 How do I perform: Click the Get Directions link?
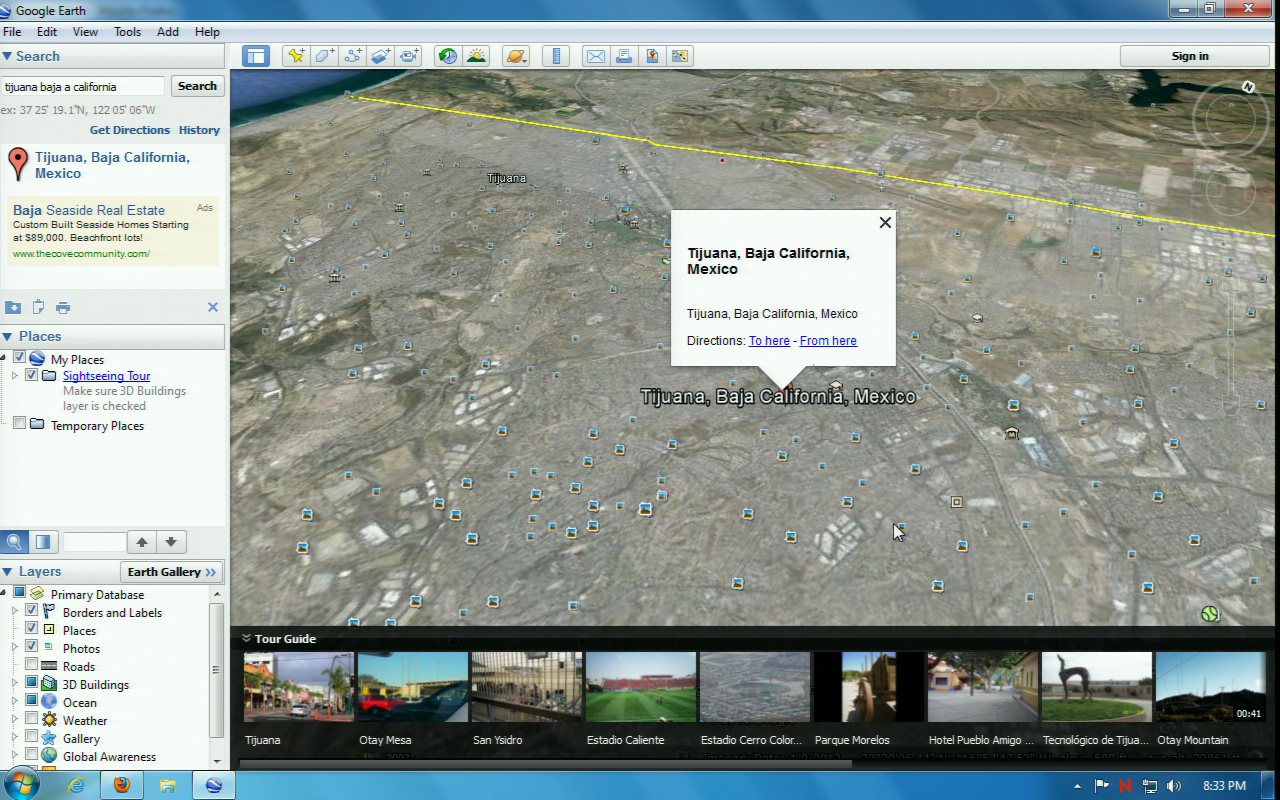point(130,130)
